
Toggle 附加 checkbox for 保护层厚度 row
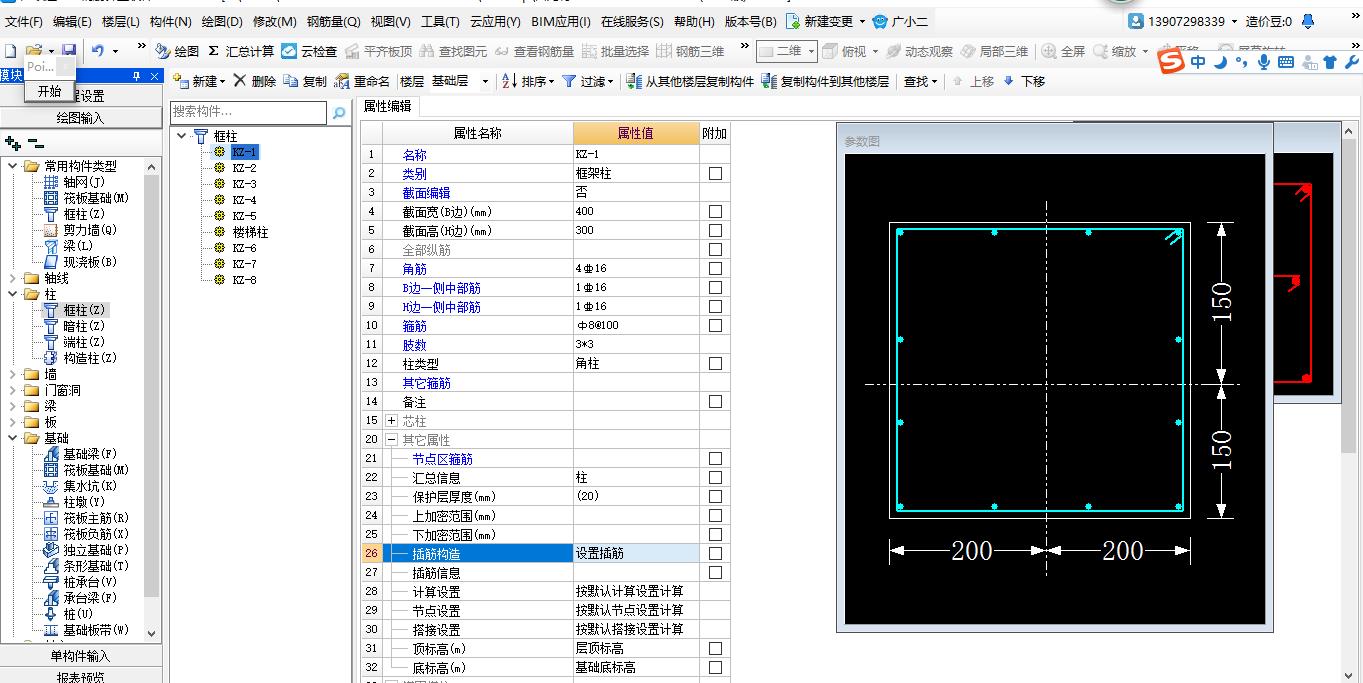click(715, 497)
